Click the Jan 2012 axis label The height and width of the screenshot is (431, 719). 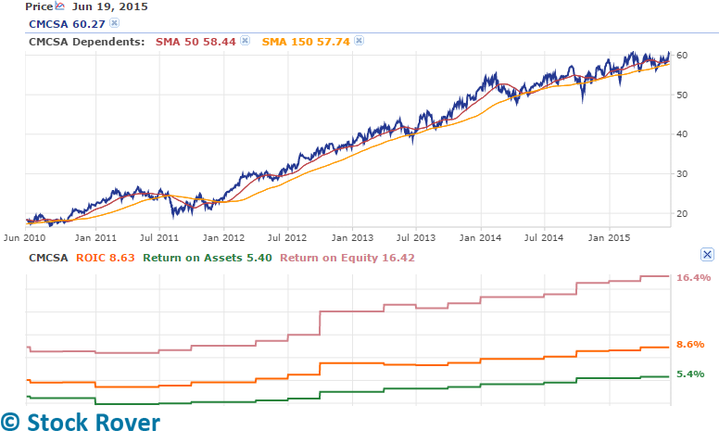[x=224, y=238]
